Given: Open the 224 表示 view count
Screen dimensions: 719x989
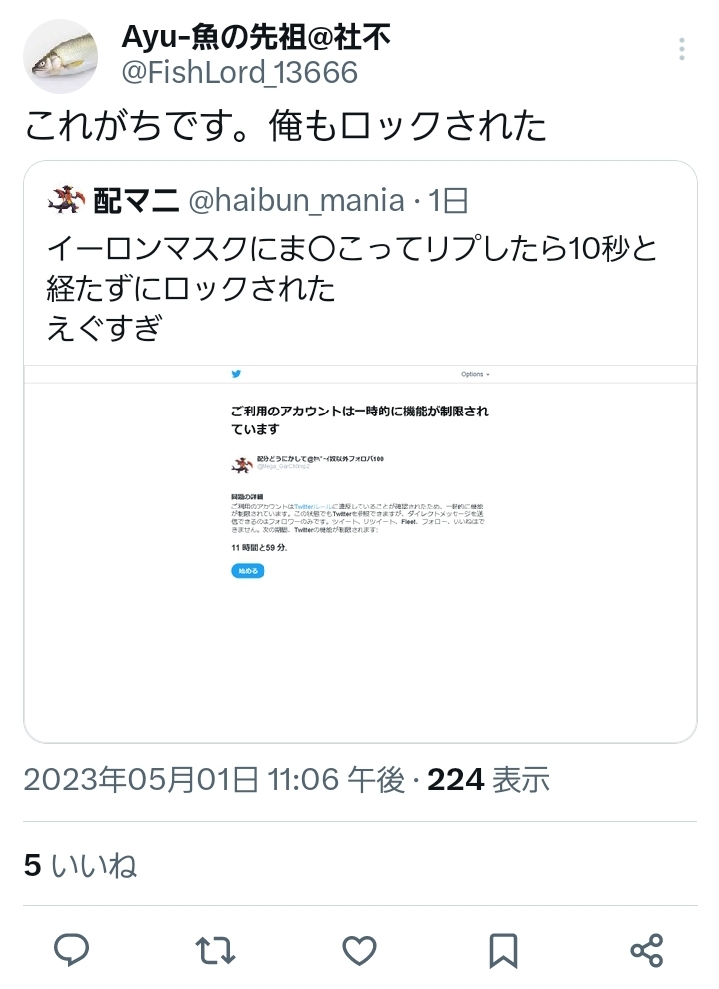Looking at the screenshot, I should click(489, 780).
